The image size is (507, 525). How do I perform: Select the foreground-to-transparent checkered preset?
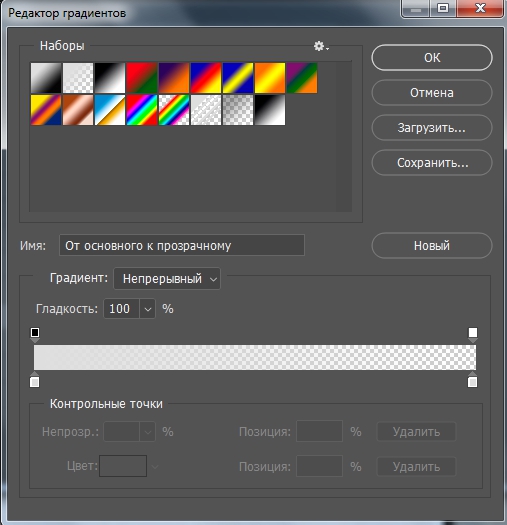tap(78, 78)
